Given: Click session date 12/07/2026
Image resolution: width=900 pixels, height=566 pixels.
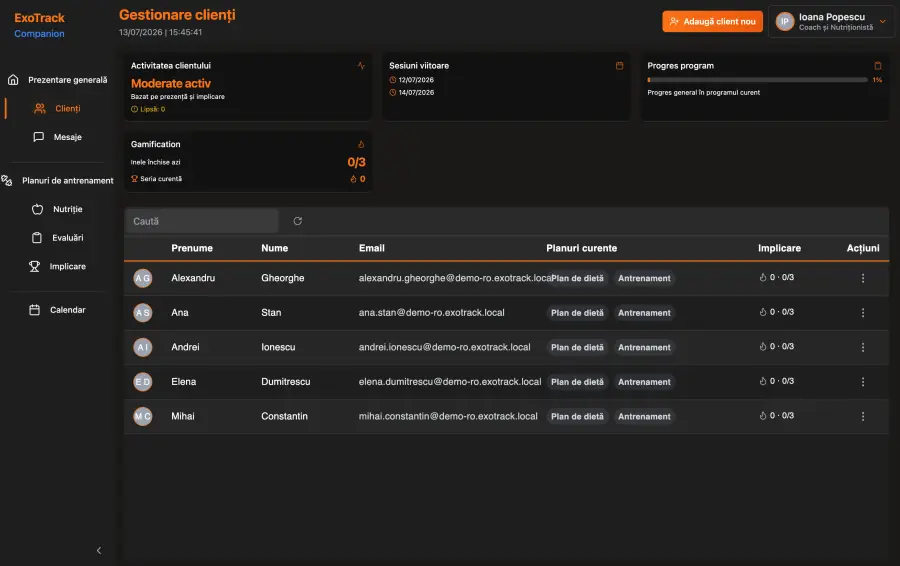Looking at the screenshot, I should [416, 80].
